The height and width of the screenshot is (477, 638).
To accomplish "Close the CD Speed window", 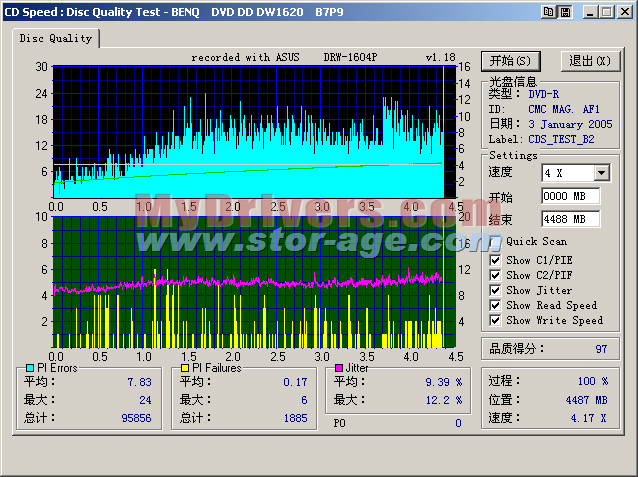I will point(624,11).
